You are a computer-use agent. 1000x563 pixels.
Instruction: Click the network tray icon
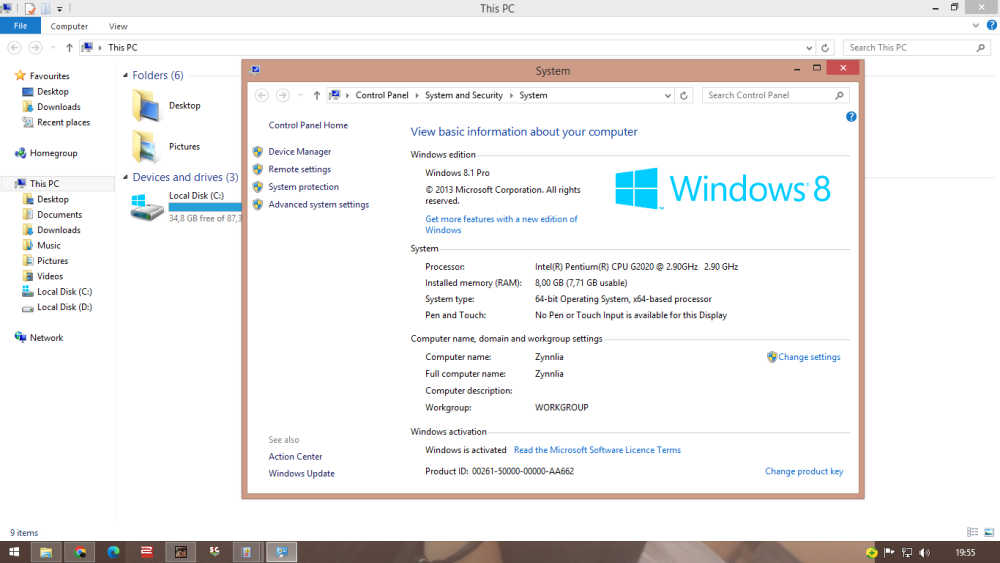(906, 552)
